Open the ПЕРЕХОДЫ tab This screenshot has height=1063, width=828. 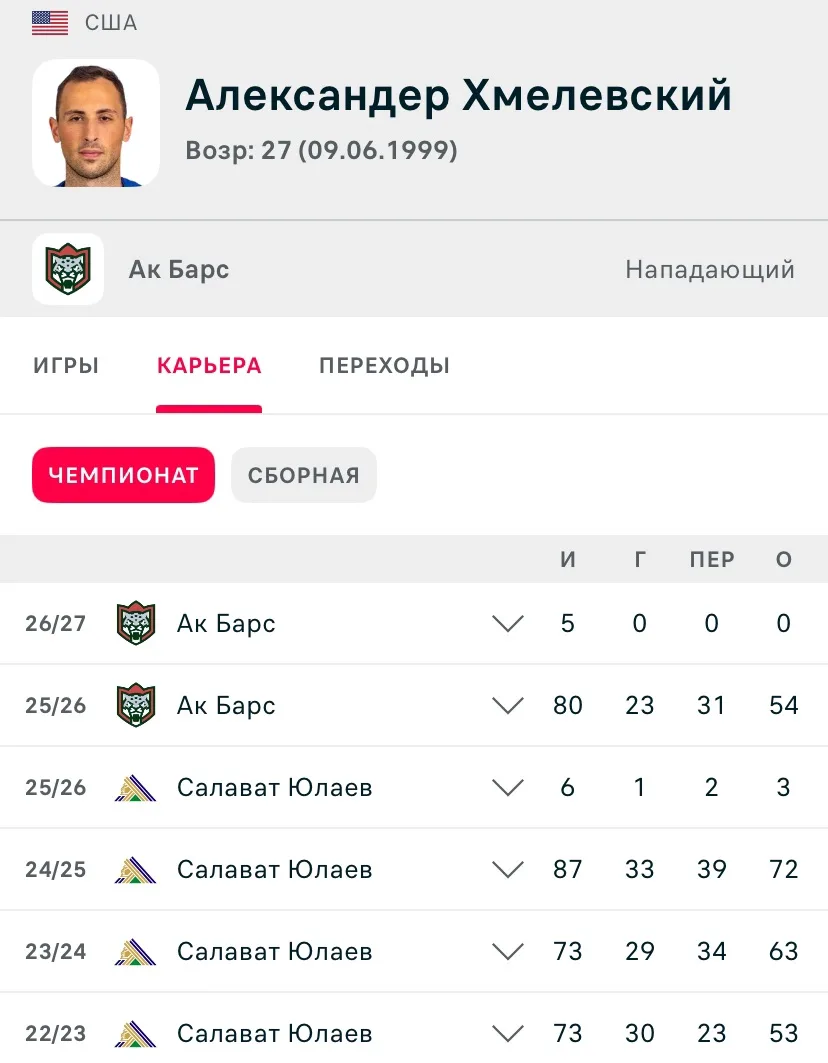[385, 365]
